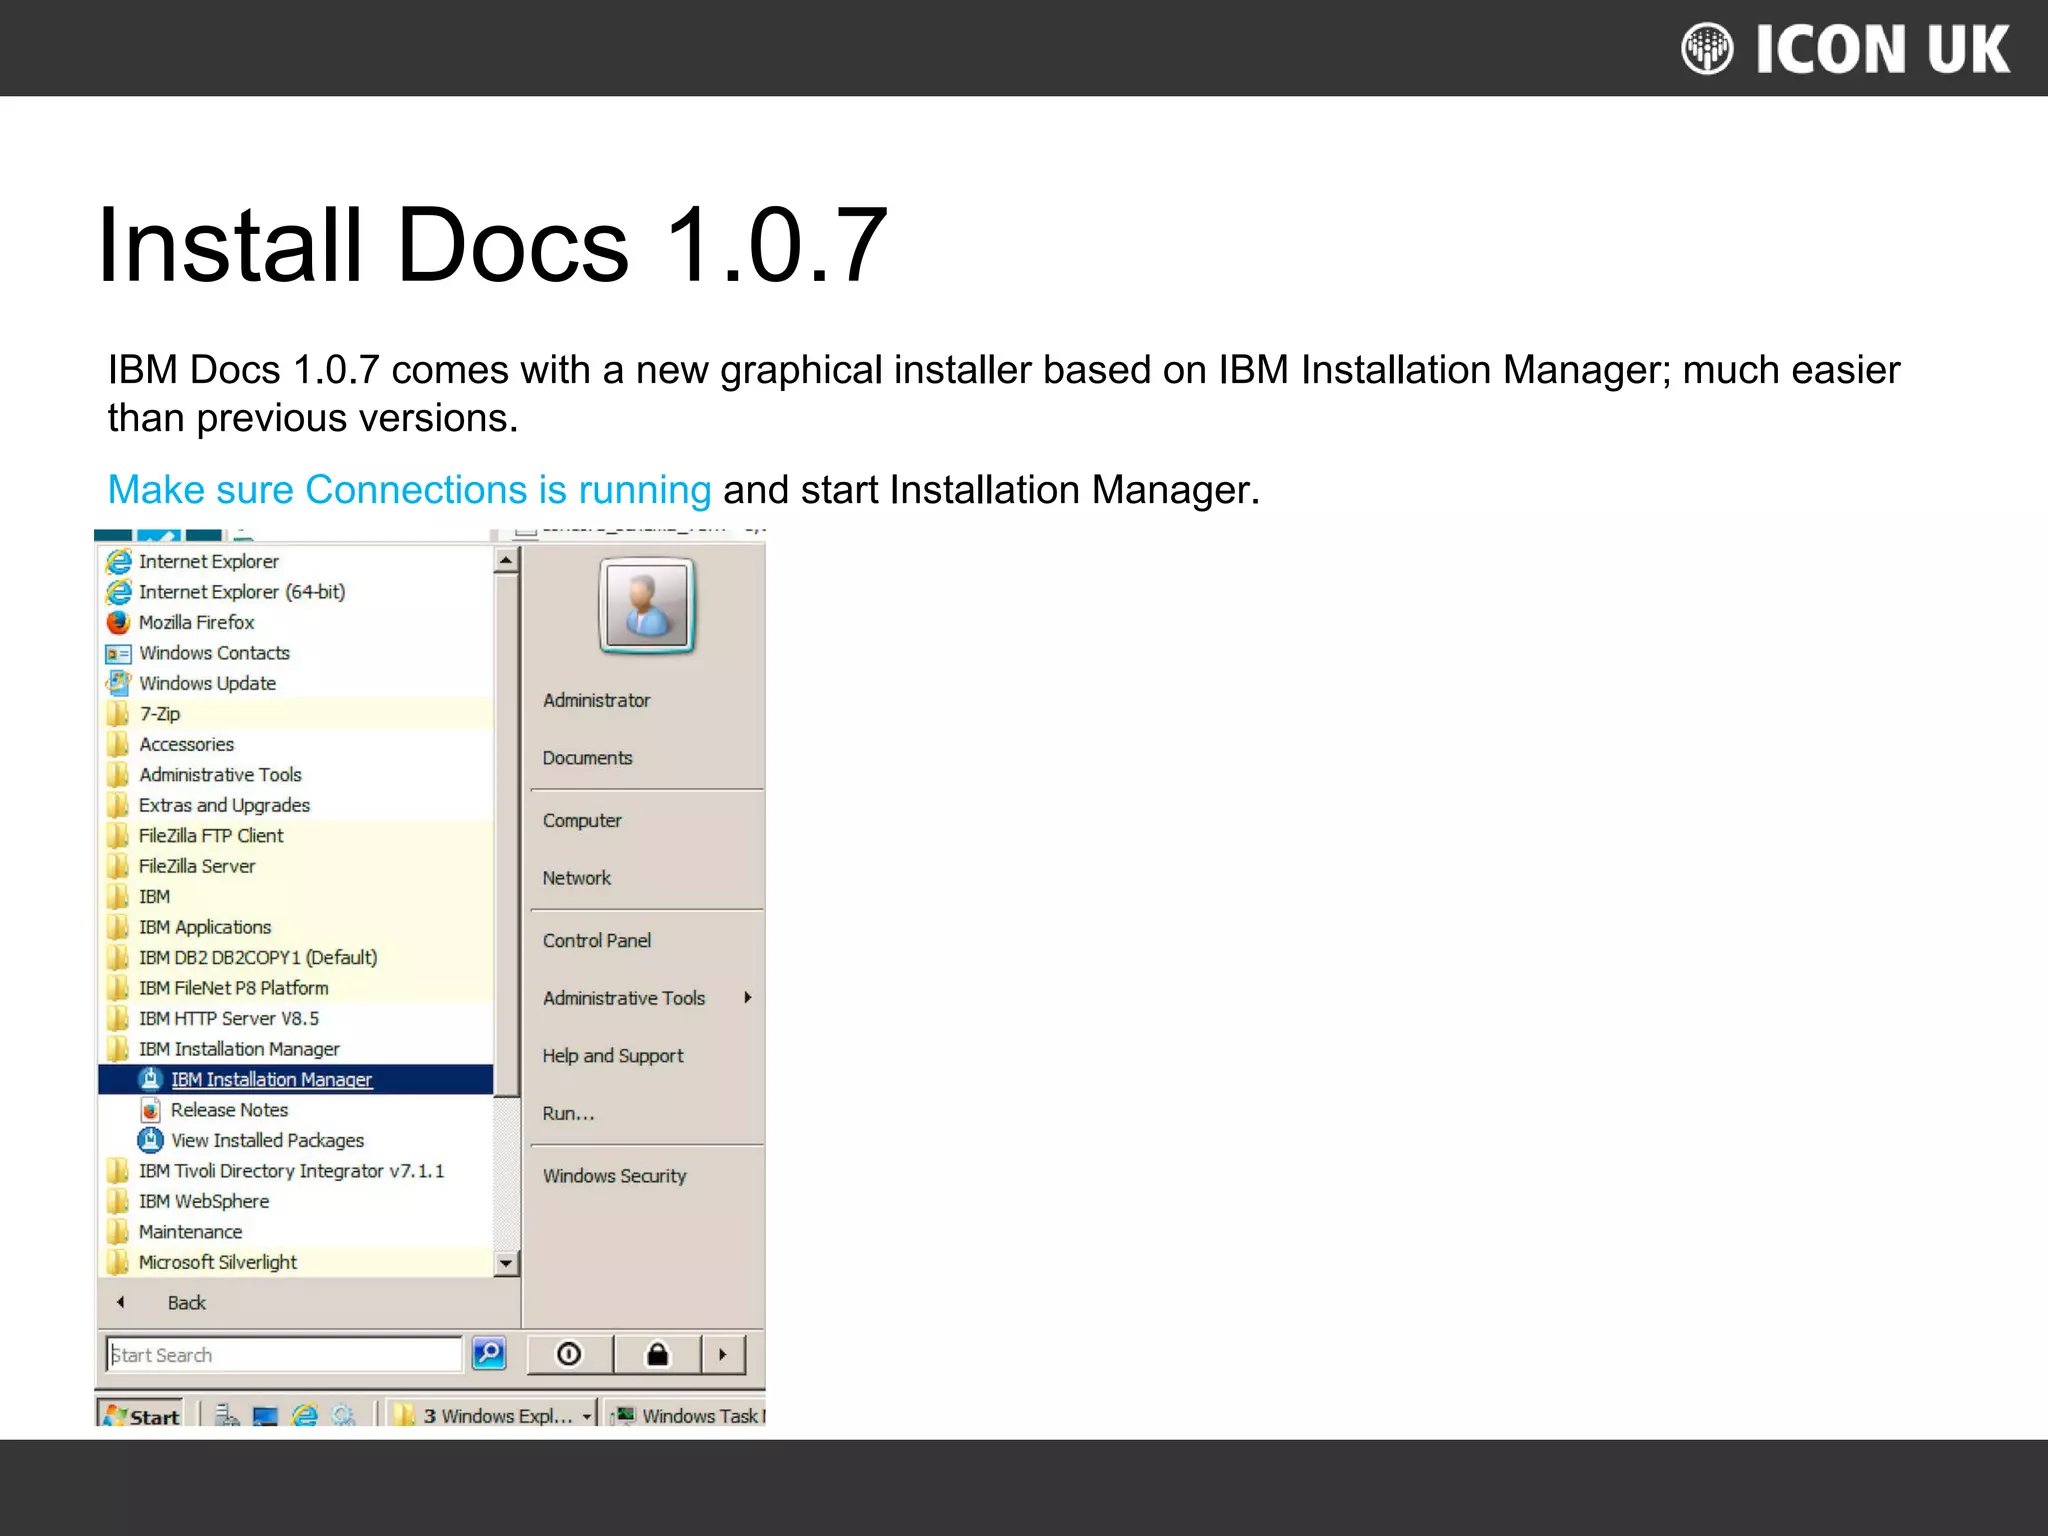Click the Windows Contacts icon

click(x=118, y=653)
